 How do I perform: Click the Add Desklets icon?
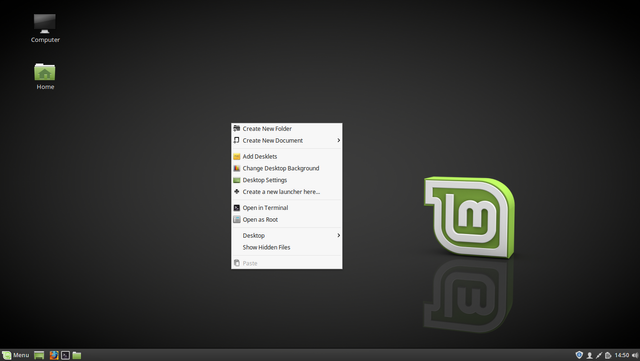coord(236,156)
